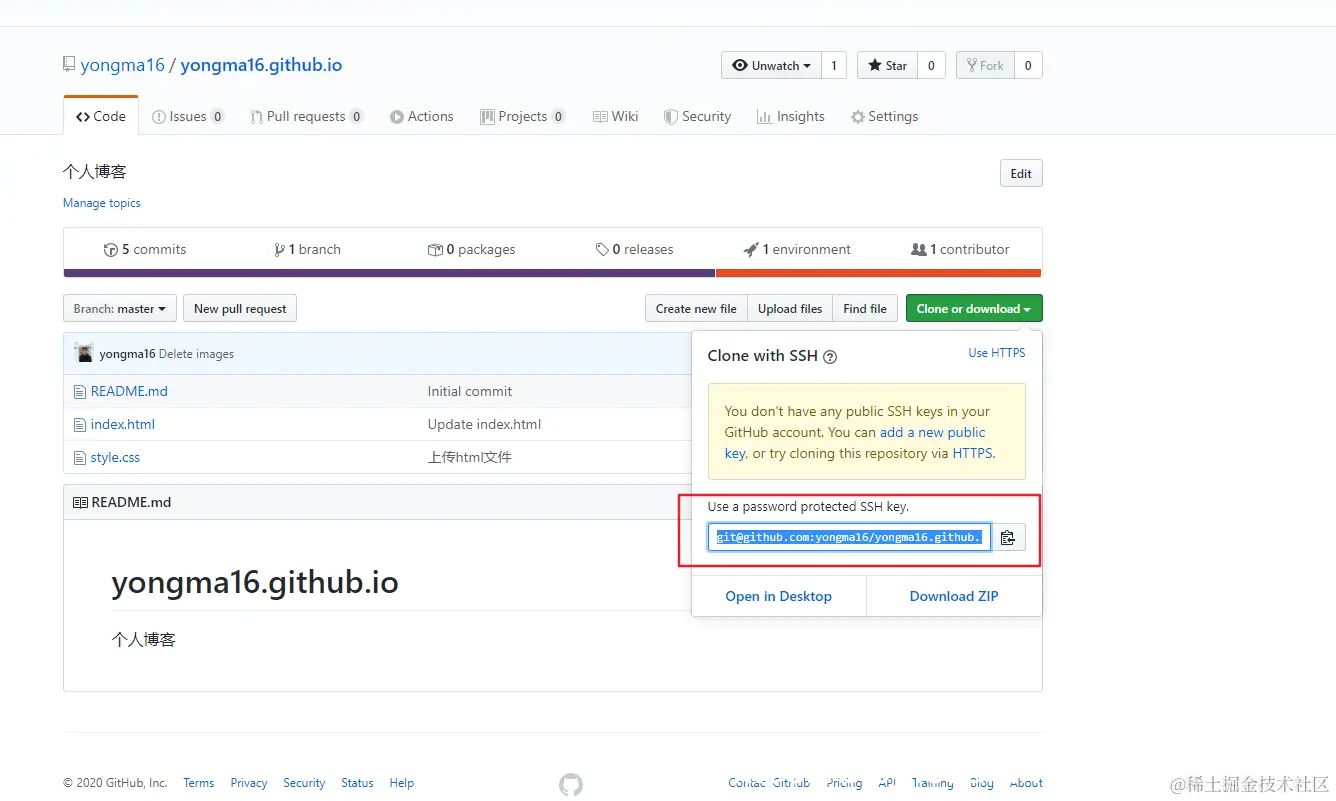Click the language breakdown color bar
Viewport: 1336px width, 801px height.
click(552, 273)
